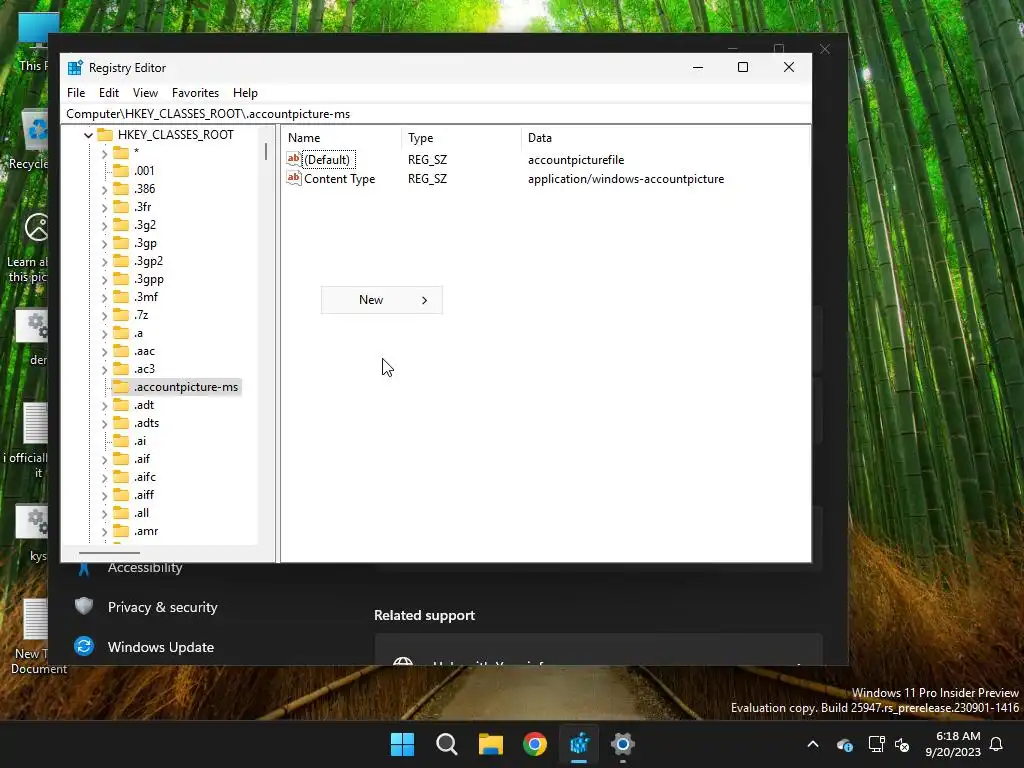Screen dimensions: 1024x768
Task: Collapse the HKEY_CLASSES_ROOT tree node
Action: tap(88, 135)
